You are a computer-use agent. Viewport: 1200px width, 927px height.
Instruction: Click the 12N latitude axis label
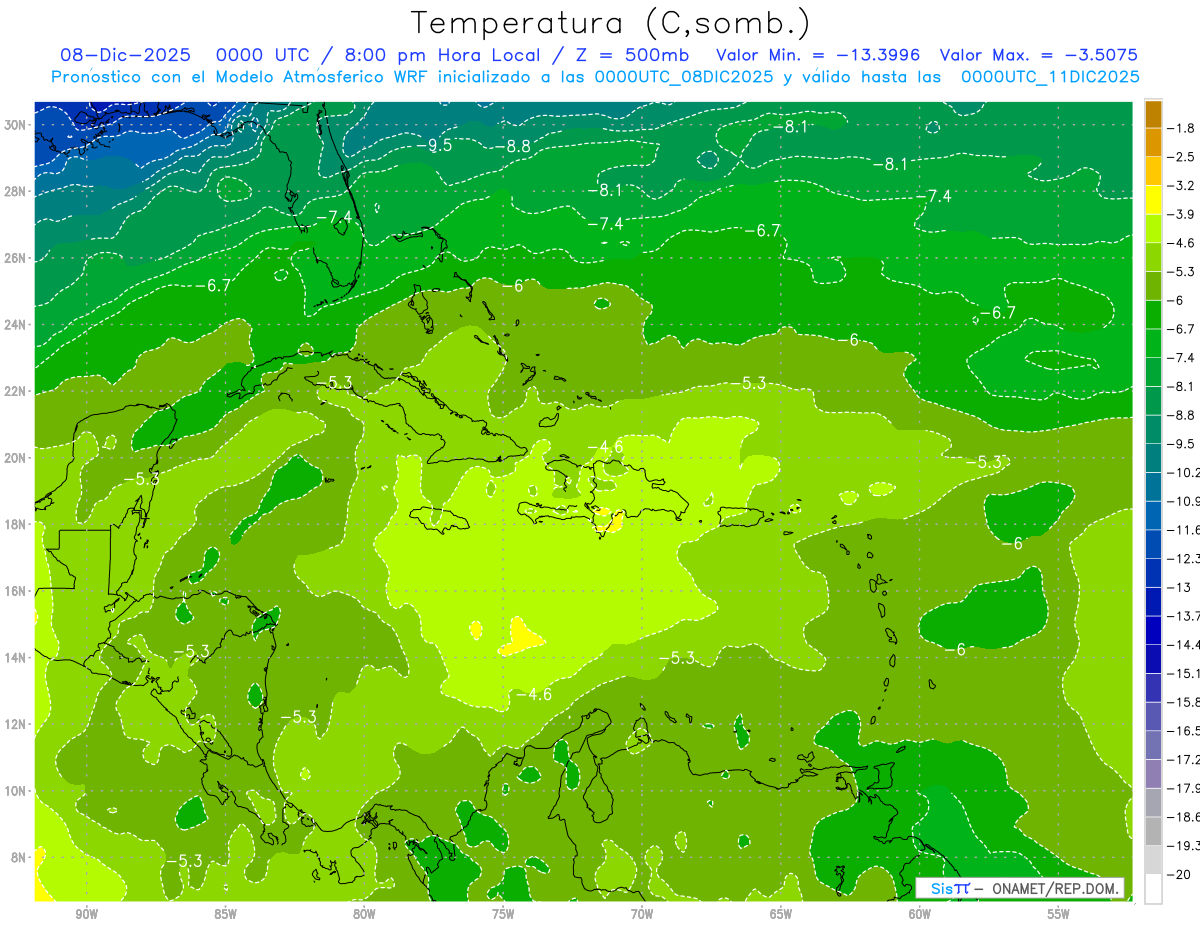[15, 724]
